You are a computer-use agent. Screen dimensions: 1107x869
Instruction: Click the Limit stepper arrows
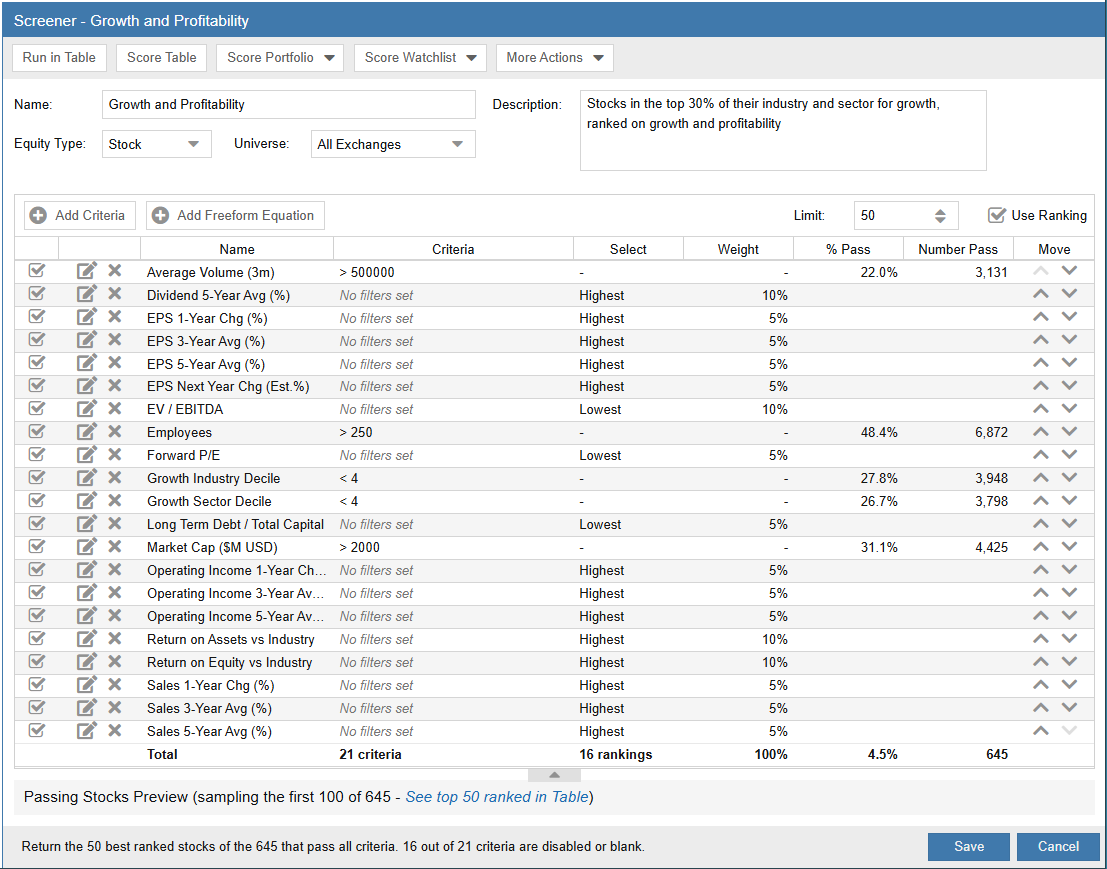click(x=940, y=216)
